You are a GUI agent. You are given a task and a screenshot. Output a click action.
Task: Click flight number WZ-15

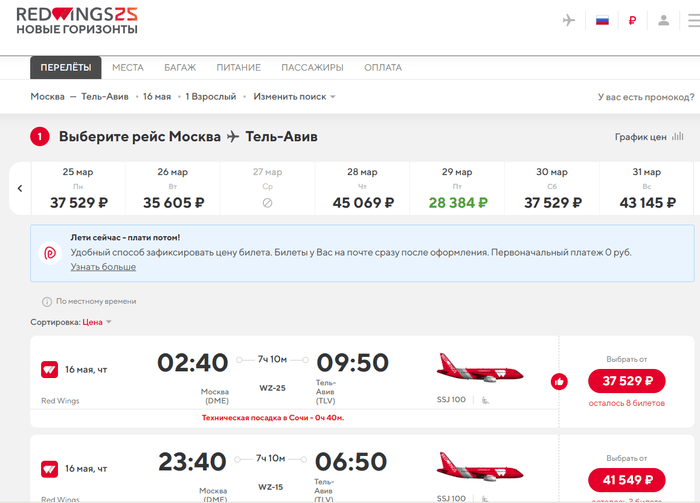coord(271,487)
